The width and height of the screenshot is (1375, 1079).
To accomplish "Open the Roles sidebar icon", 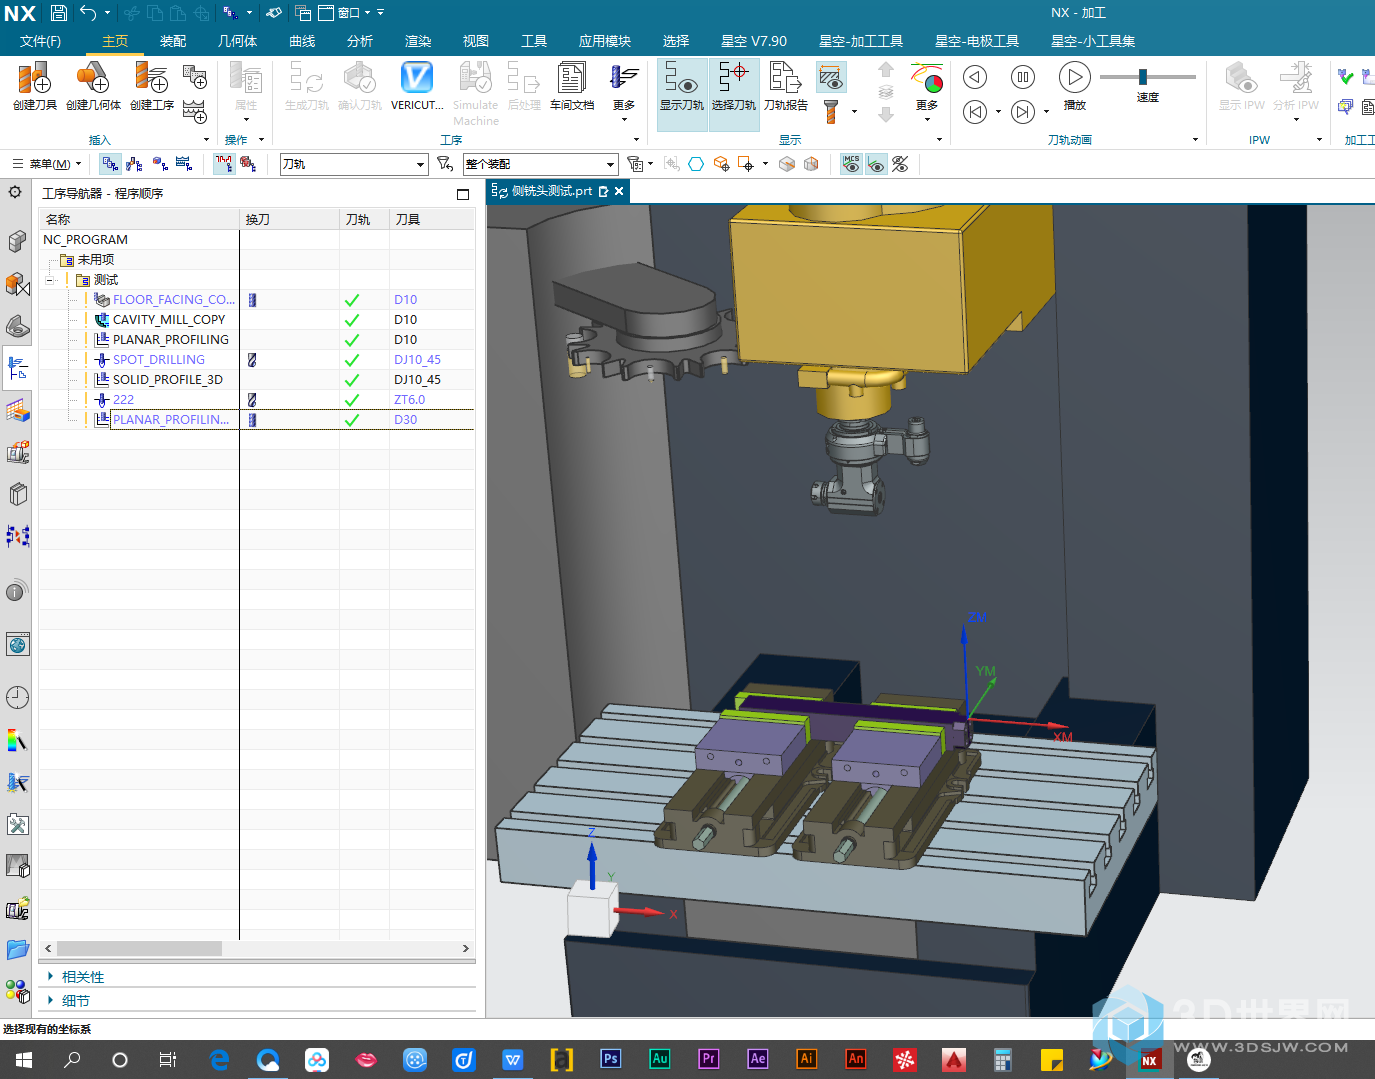I will (x=17, y=992).
